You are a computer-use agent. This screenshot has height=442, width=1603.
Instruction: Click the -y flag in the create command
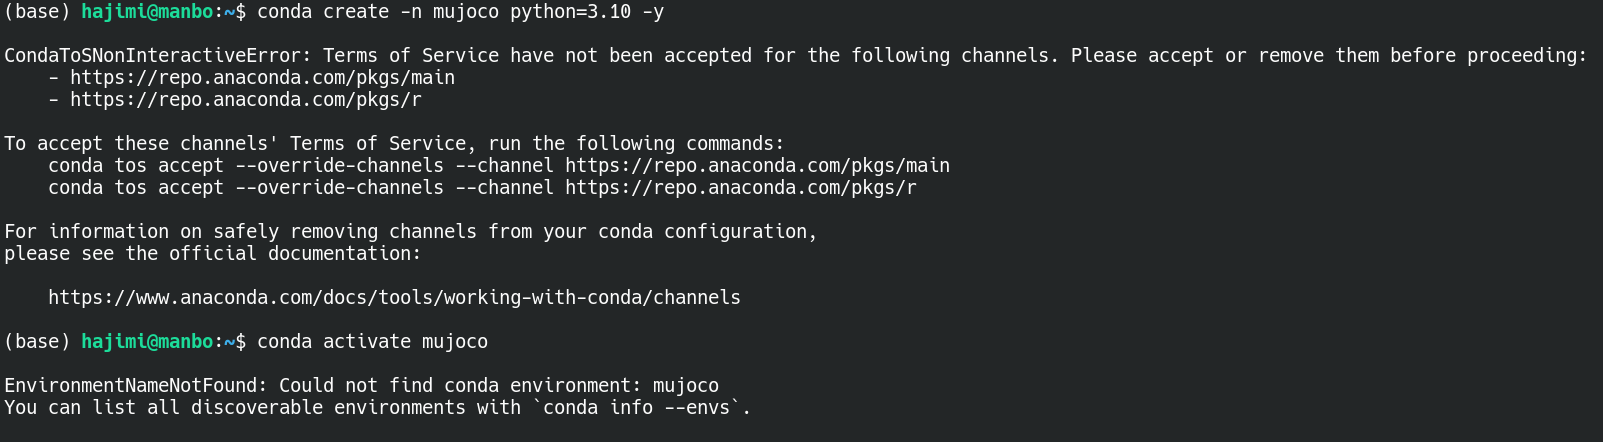(653, 12)
